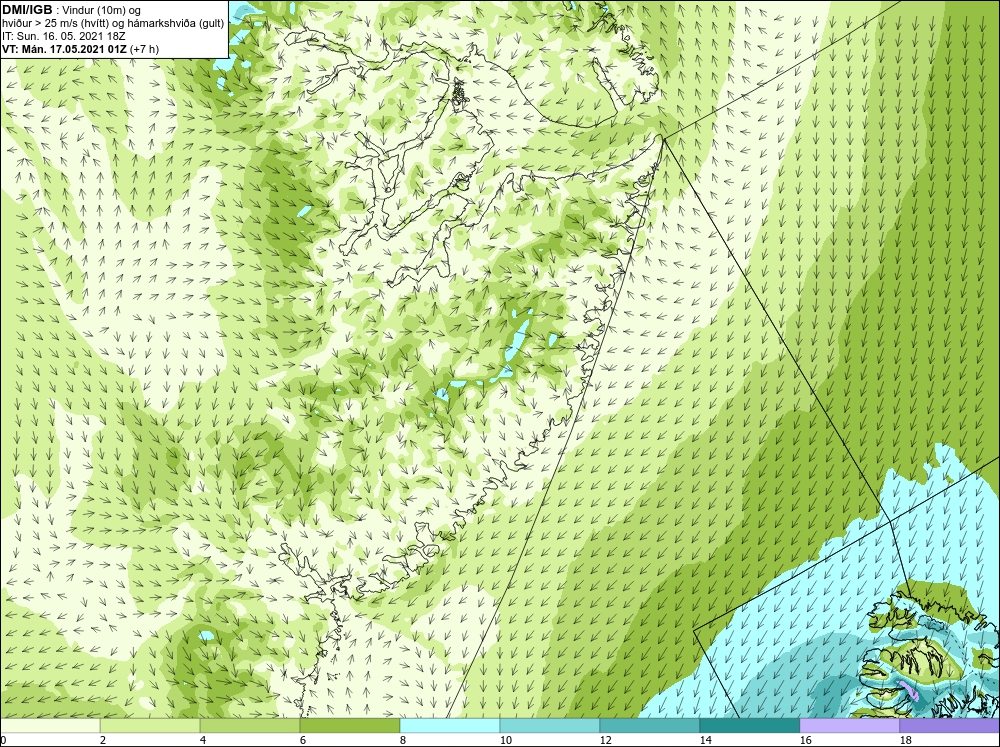Click the above-18 m/s purple swatch
The height and width of the screenshot is (747, 1000).
[x=949, y=726]
